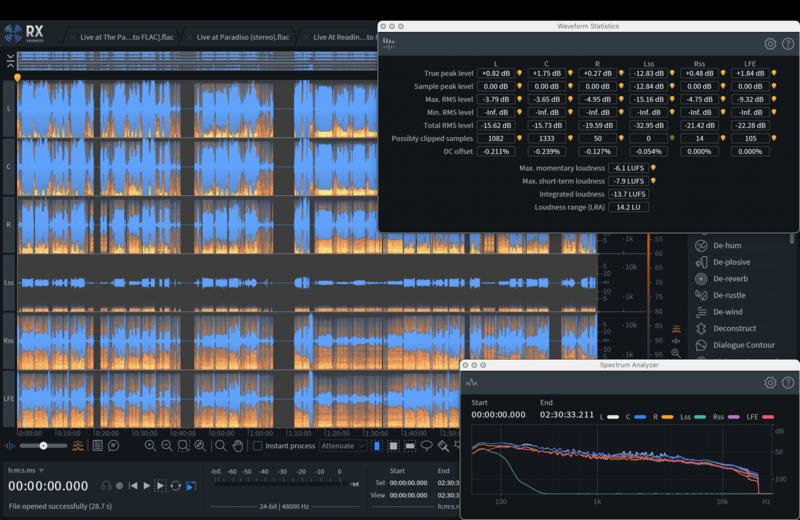Open the Attenuate mode dropdown
Viewport: 800px width, 520px height.
341,445
